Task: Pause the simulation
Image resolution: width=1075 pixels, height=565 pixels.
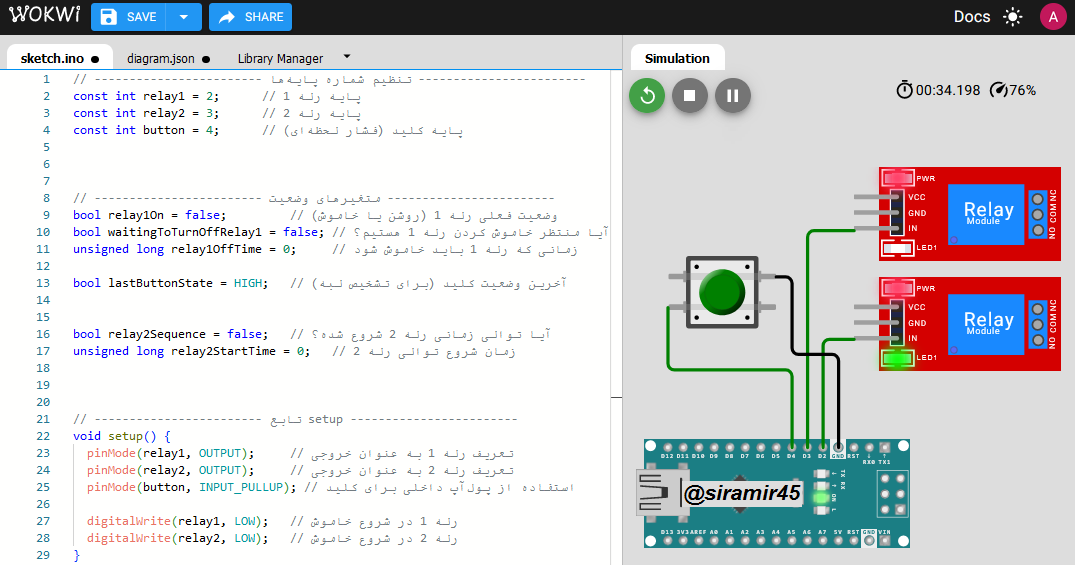Action: click(x=733, y=96)
